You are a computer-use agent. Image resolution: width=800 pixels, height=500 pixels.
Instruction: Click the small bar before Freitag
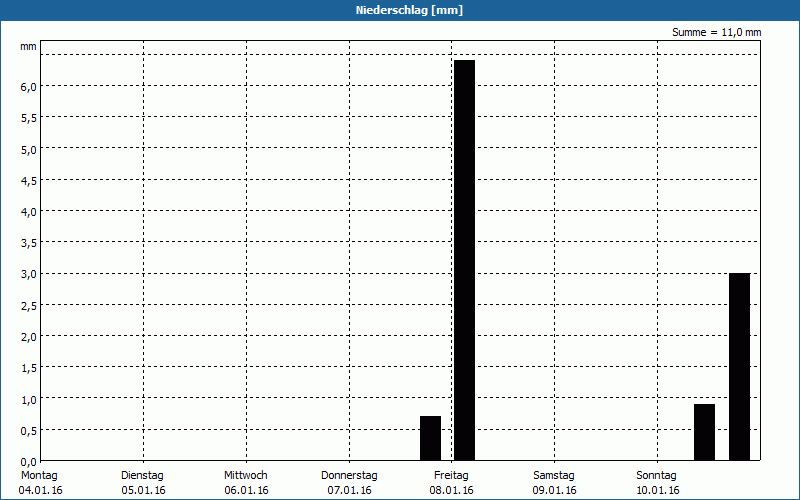430,438
